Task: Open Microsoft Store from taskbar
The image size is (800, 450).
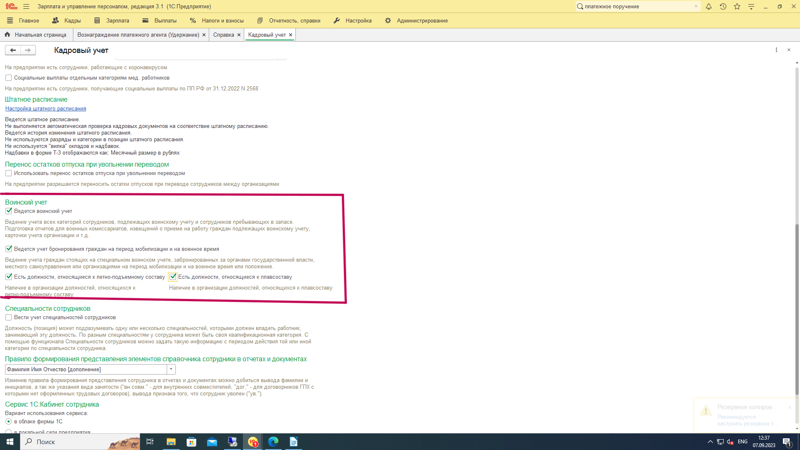Action: point(191,442)
